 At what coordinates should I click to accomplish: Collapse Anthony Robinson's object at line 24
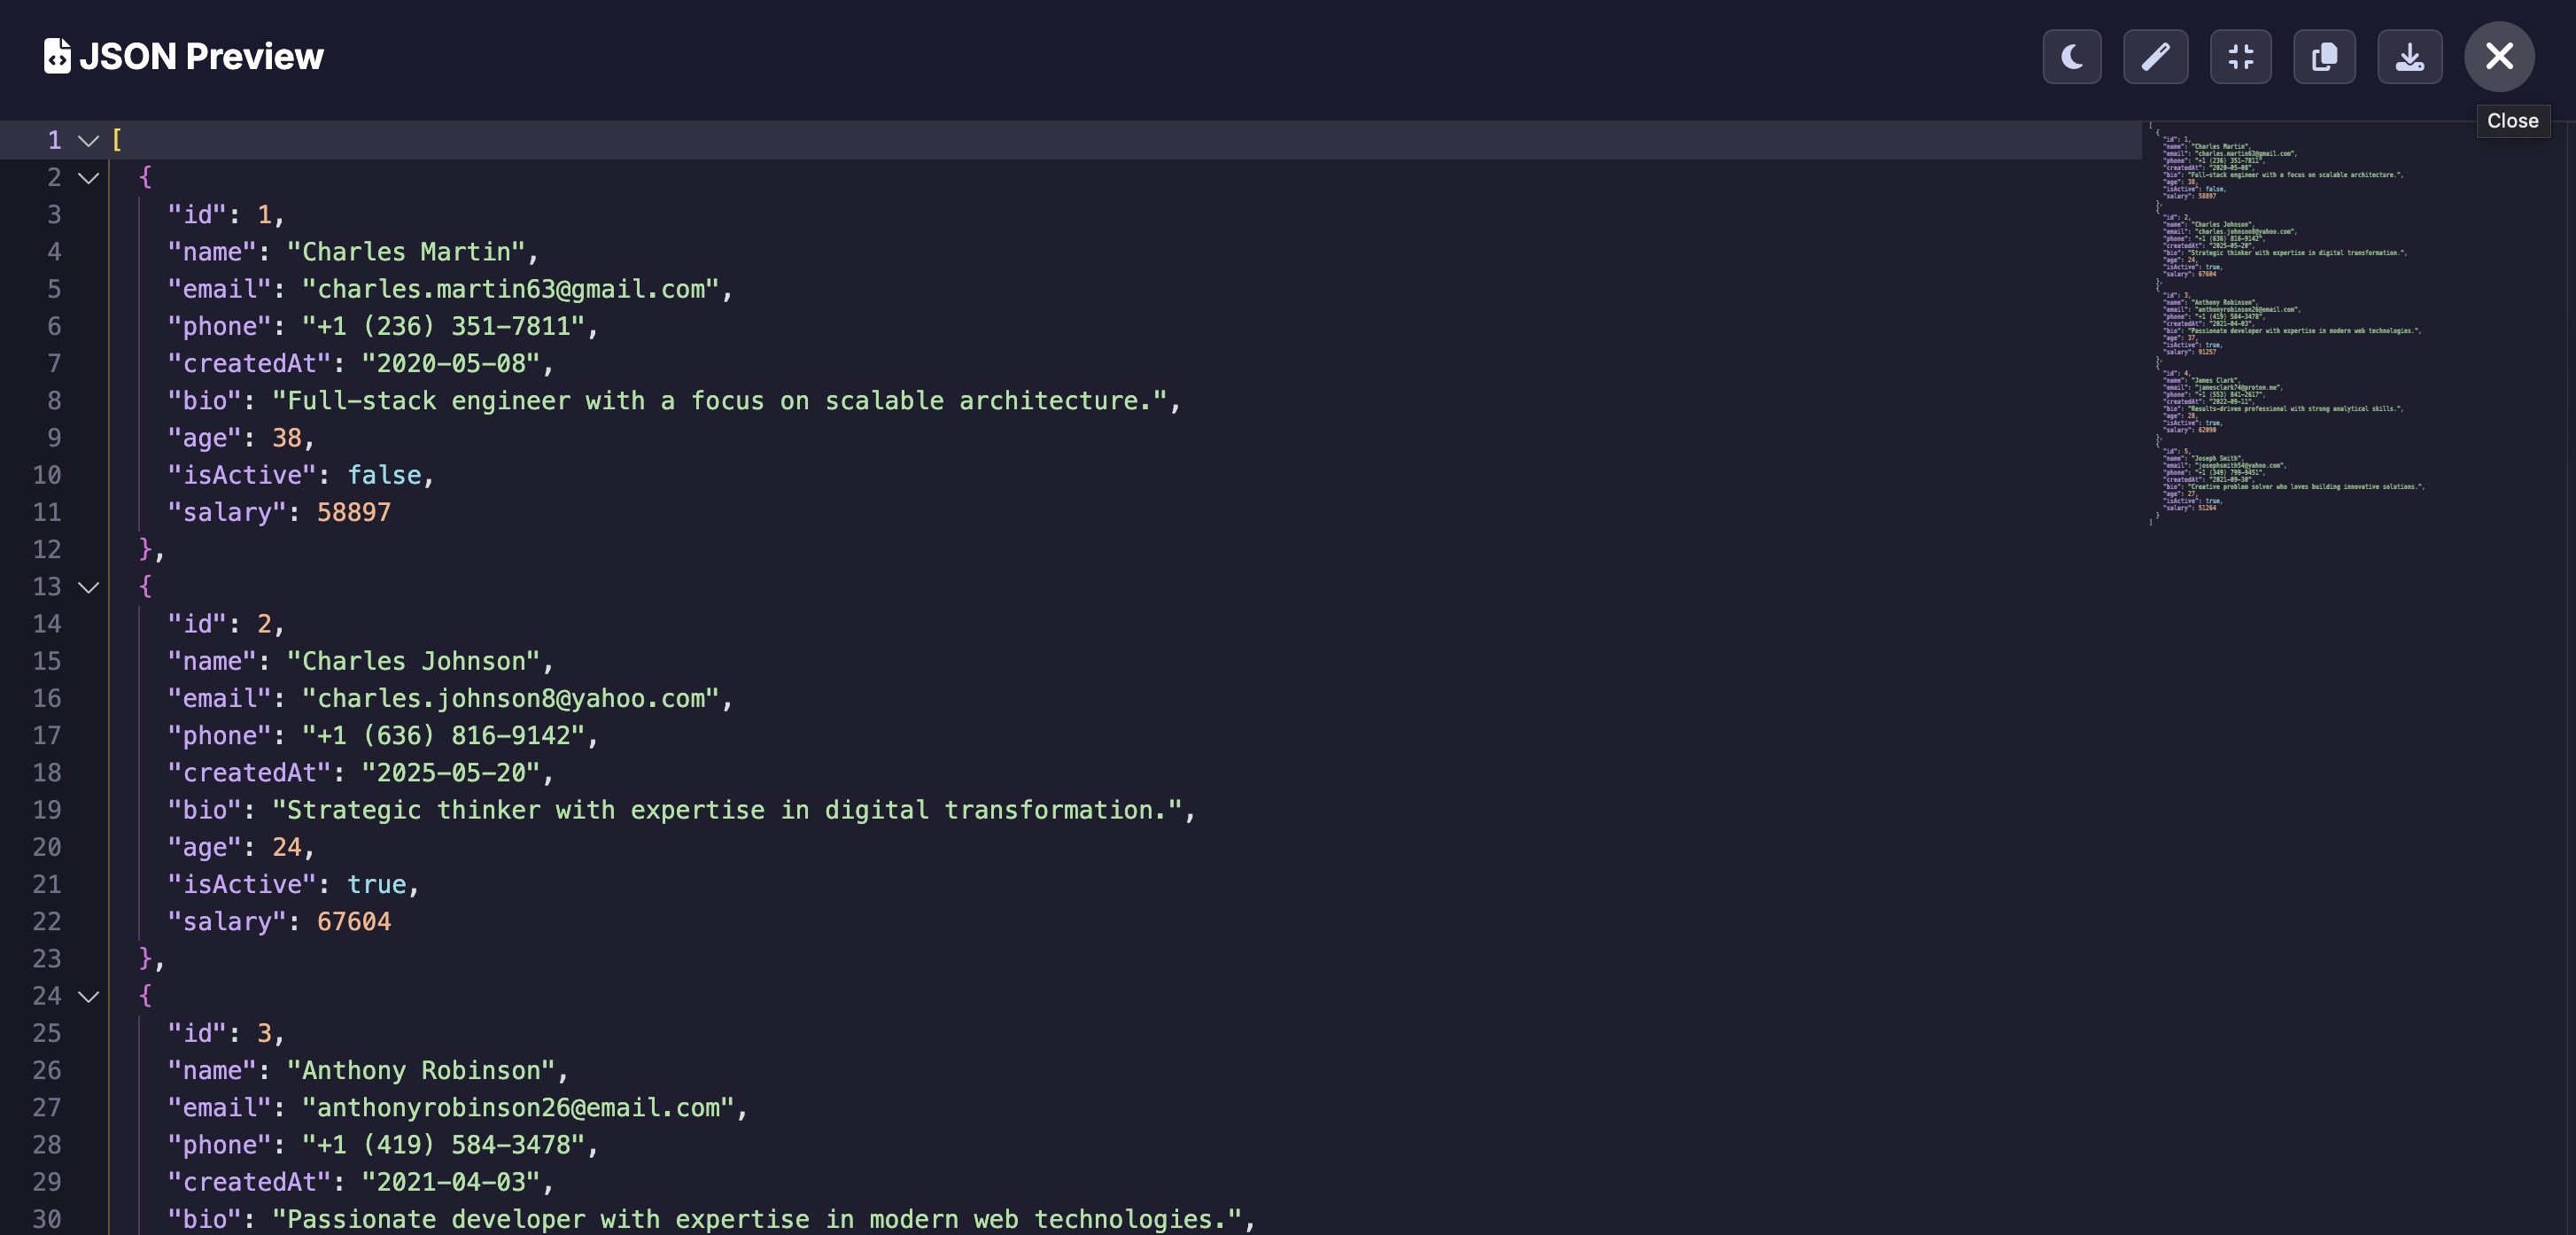pyautogui.click(x=88, y=996)
